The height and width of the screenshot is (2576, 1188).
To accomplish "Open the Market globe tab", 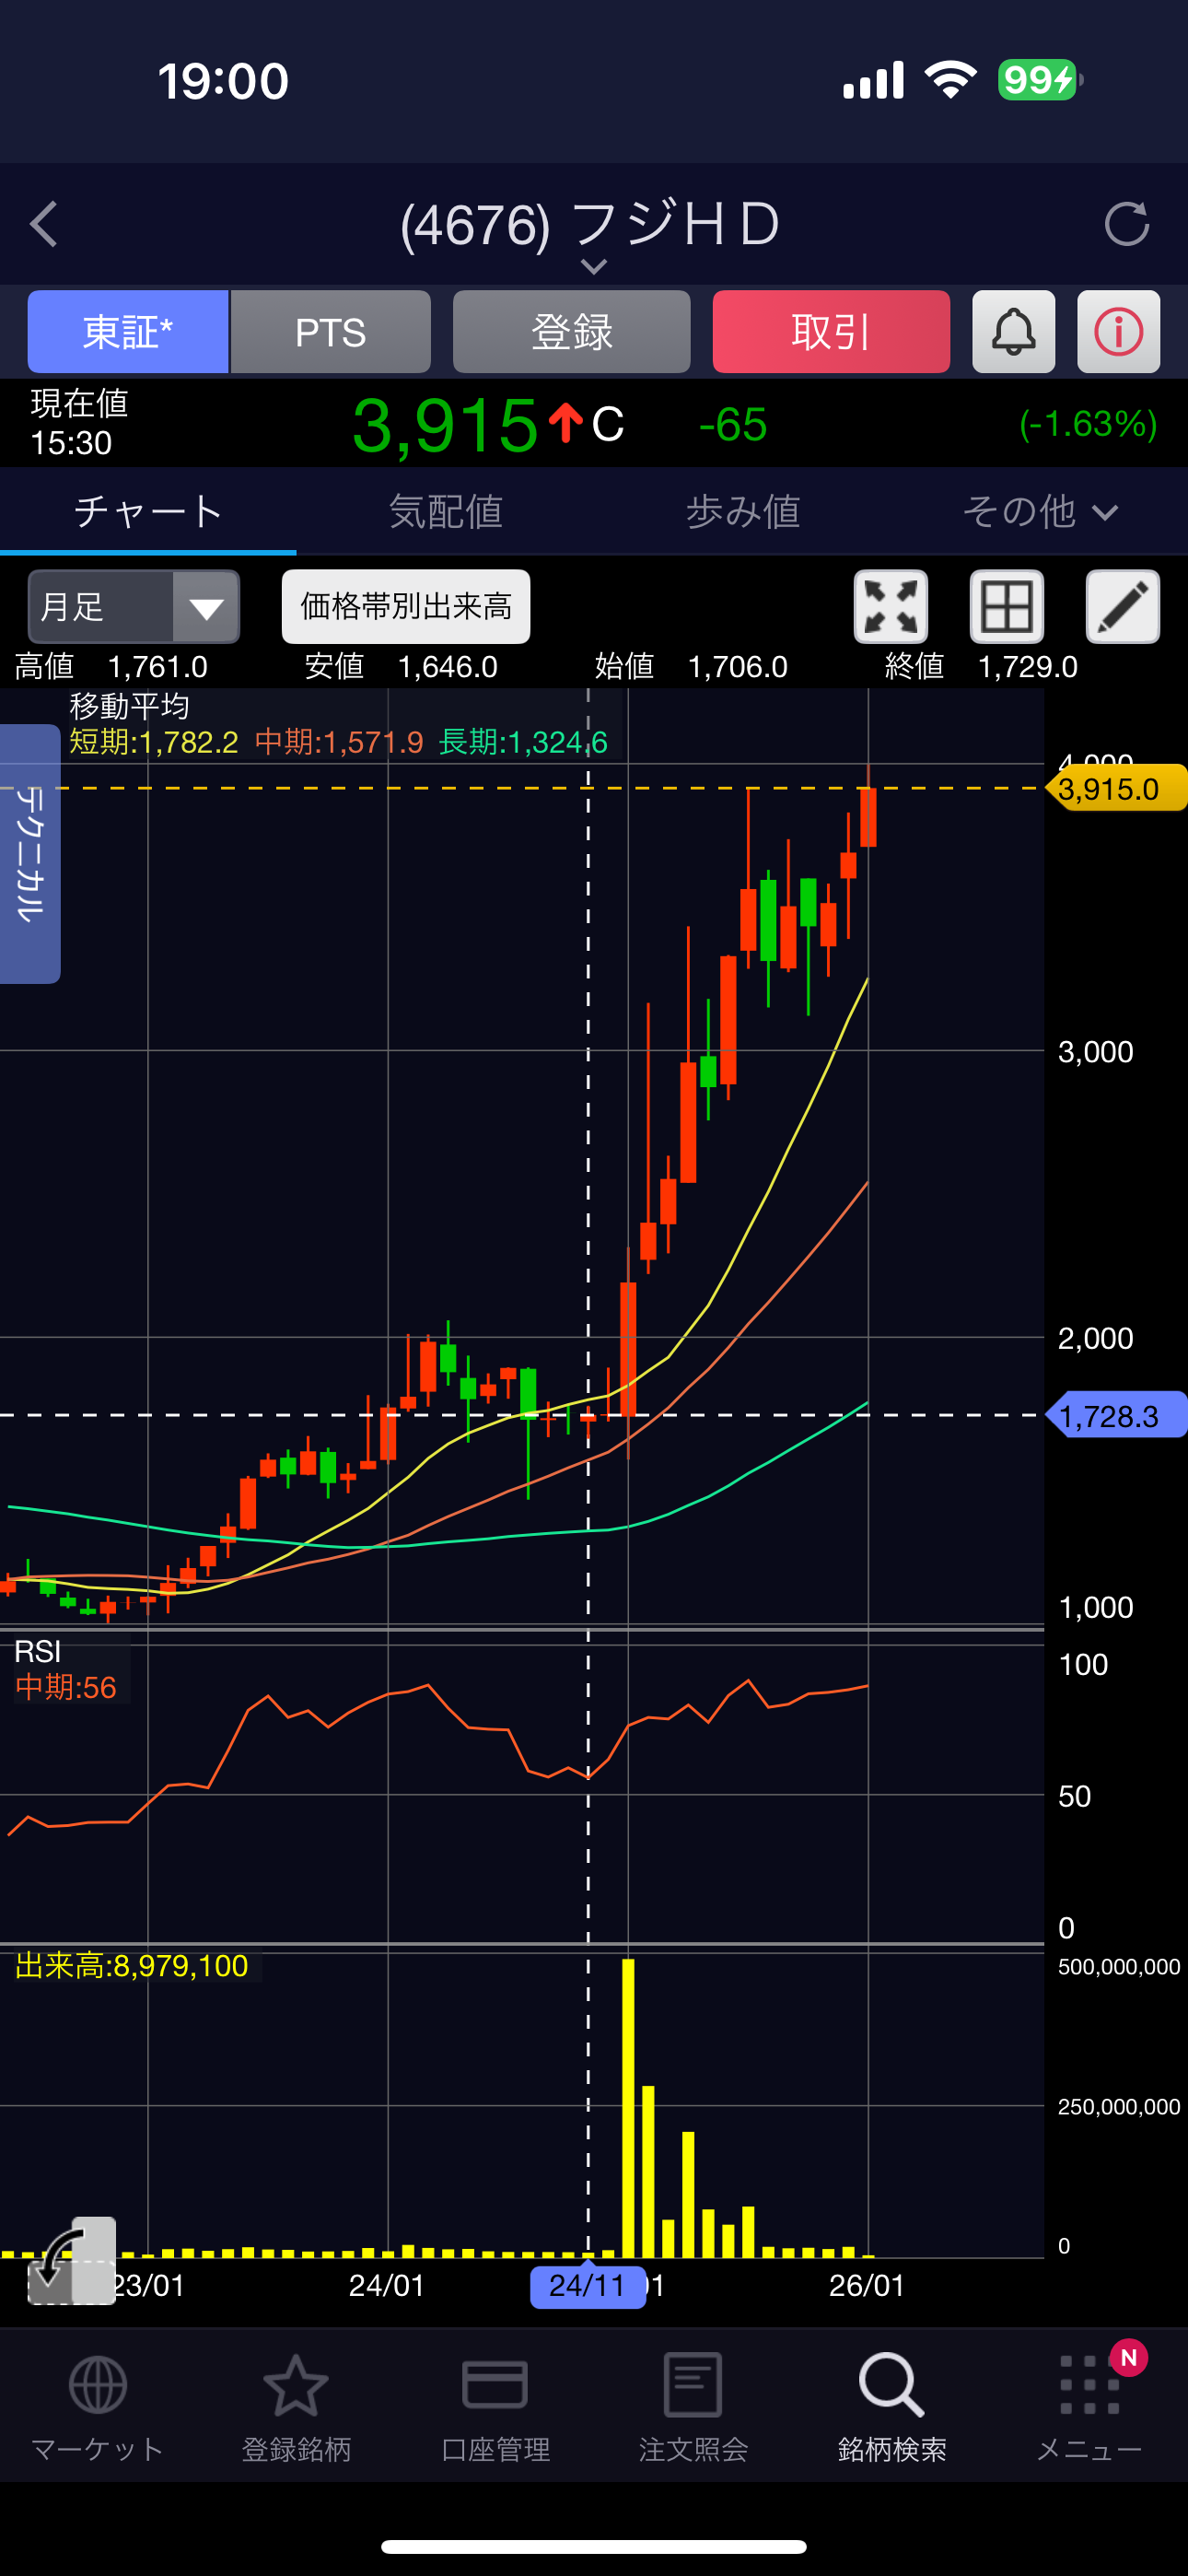I will (97, 2406).
